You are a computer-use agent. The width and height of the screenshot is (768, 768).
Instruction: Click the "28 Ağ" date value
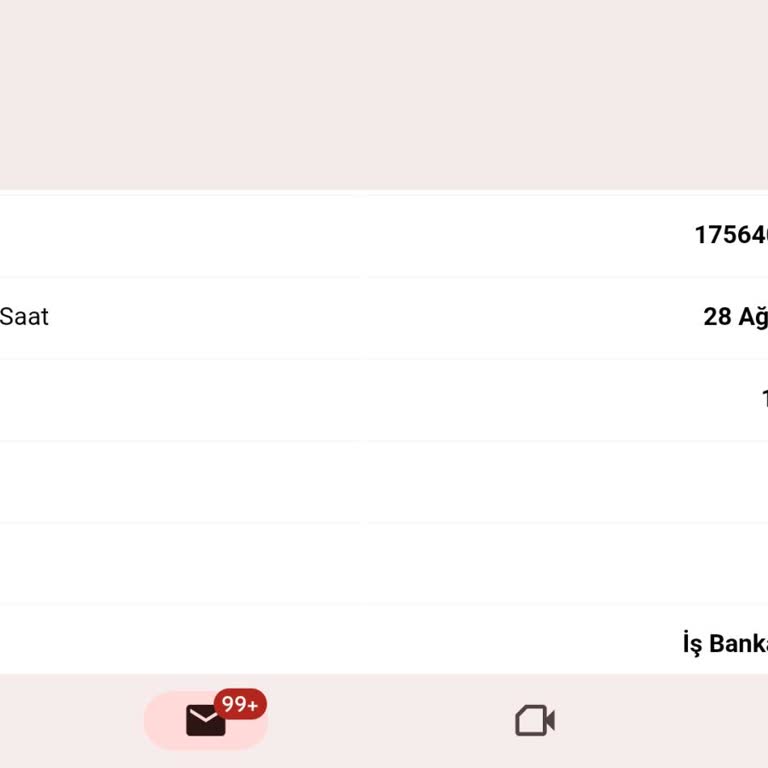pos(735,317)
